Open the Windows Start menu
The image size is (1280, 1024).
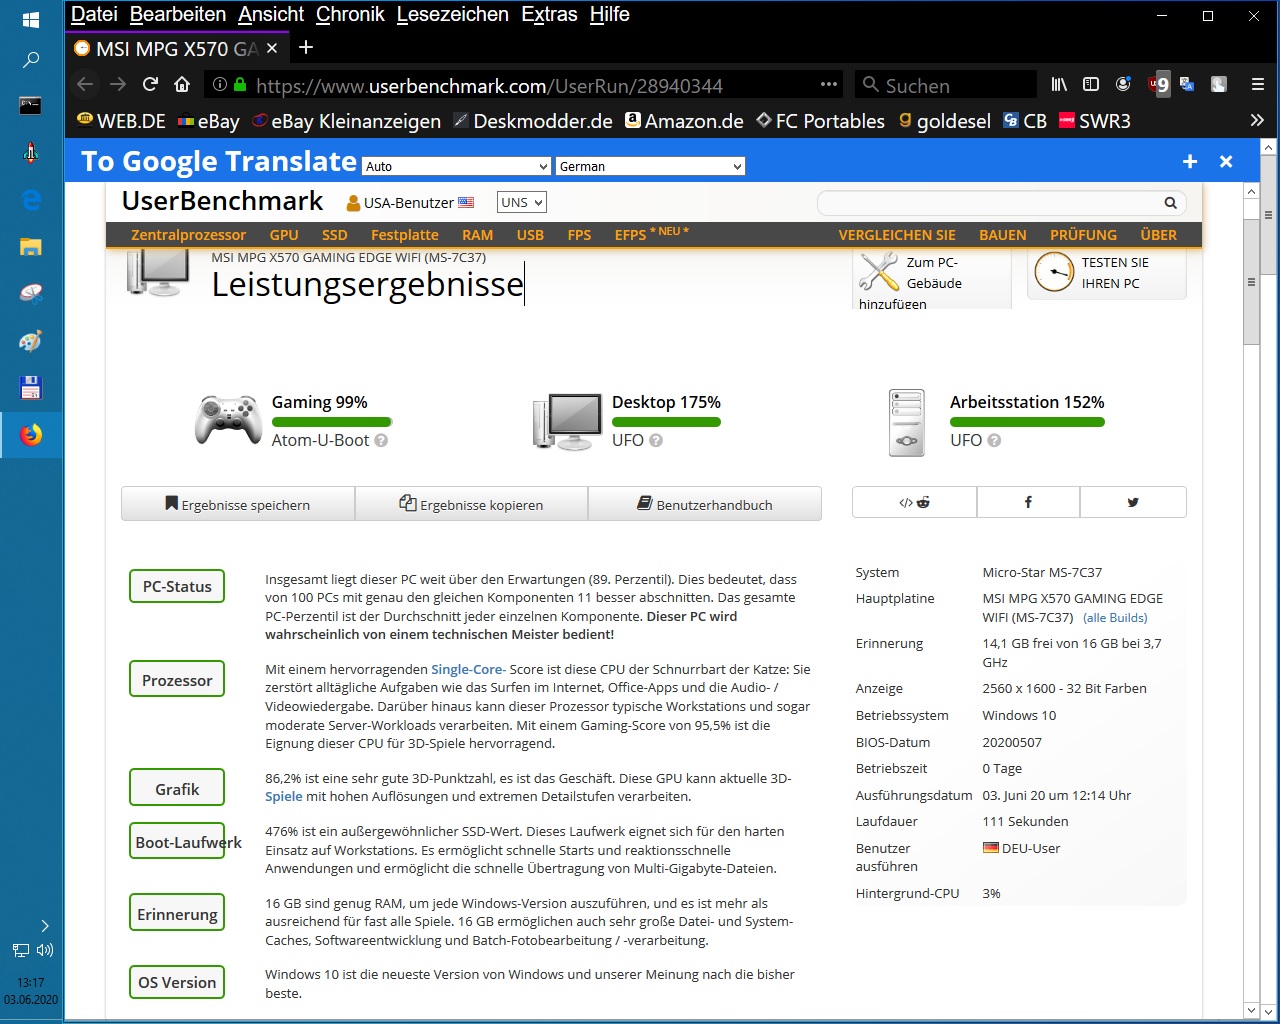pyautogui.click(x=31, y=19)
